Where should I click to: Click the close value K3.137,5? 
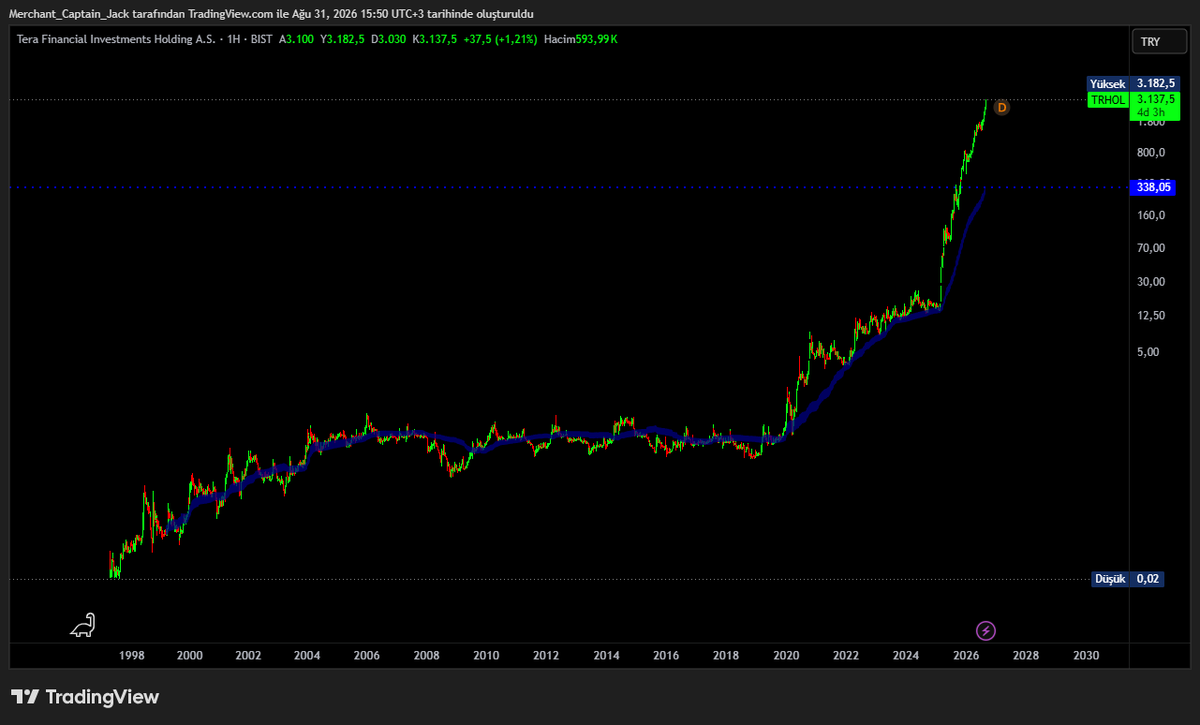(435, 39)
